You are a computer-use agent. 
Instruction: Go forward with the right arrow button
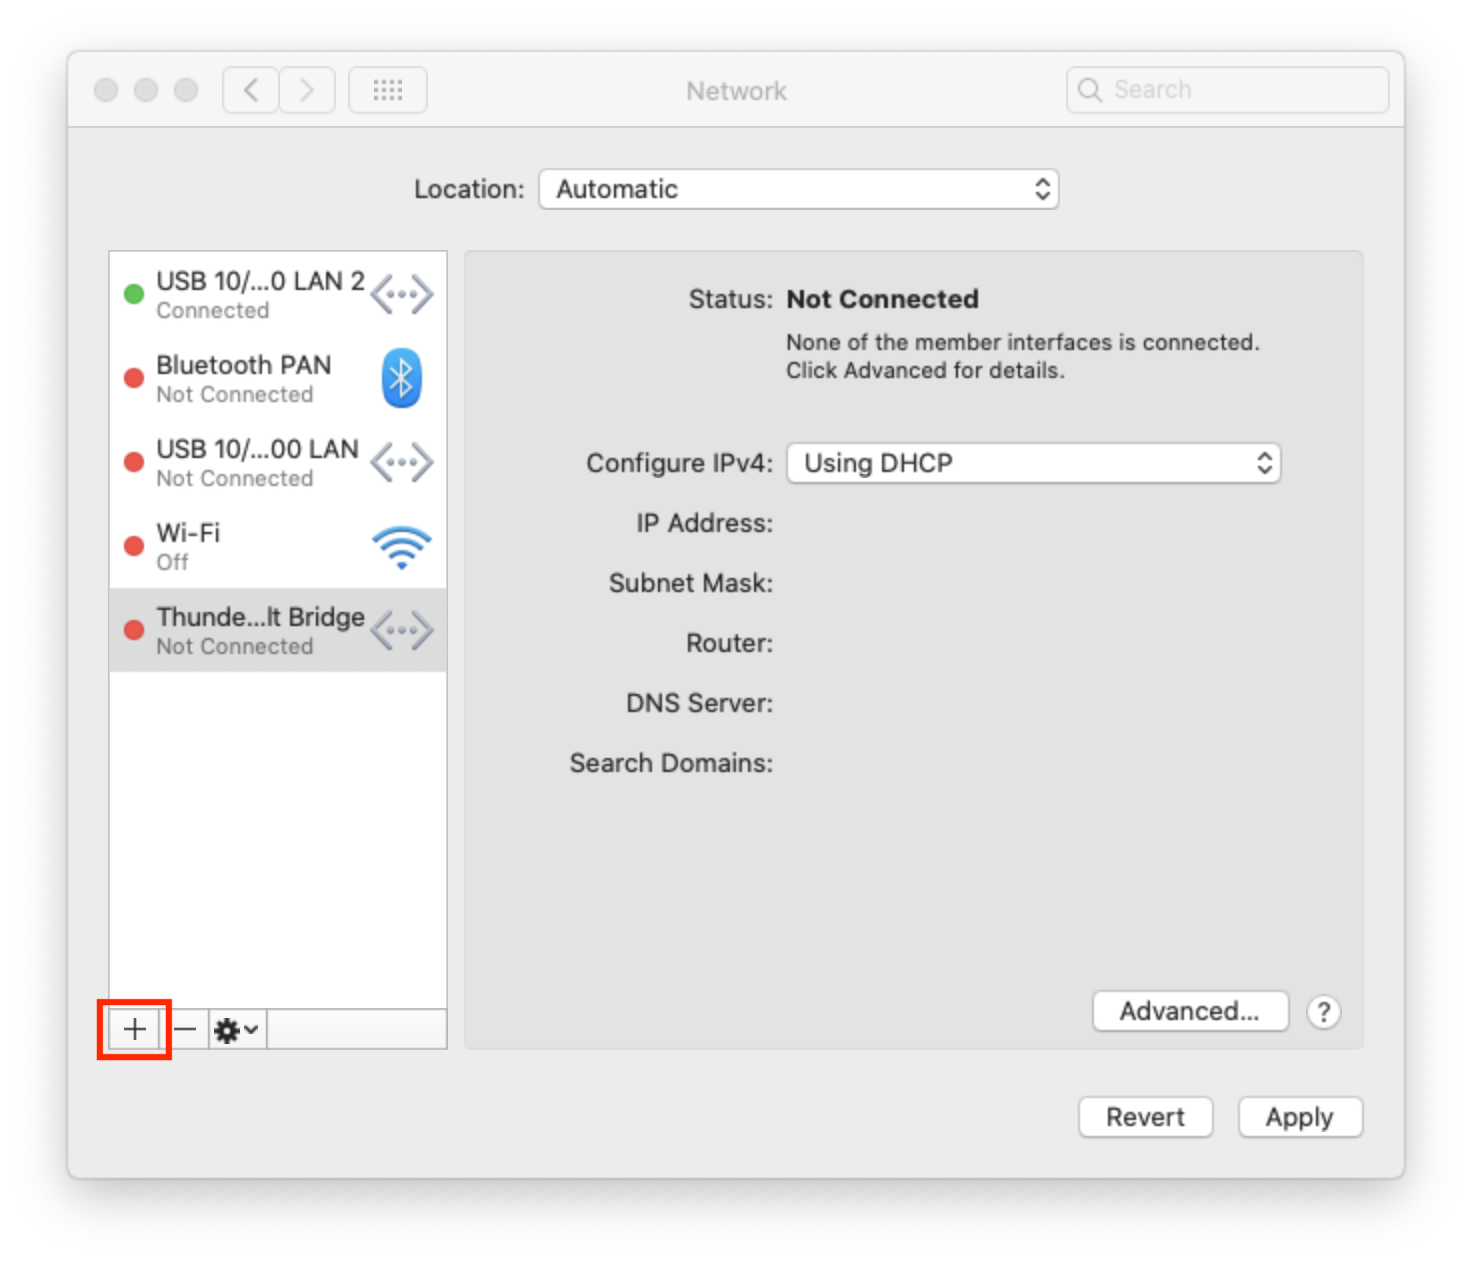307,91
